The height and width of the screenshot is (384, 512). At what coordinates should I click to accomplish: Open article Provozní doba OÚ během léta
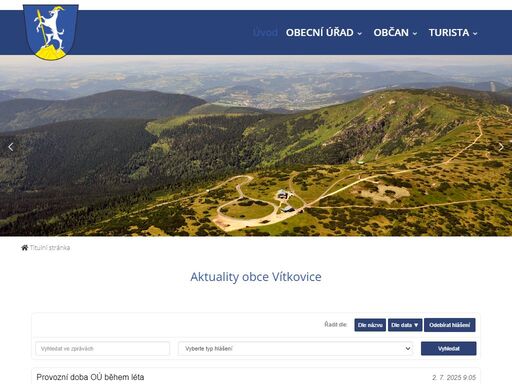point(90,377)
